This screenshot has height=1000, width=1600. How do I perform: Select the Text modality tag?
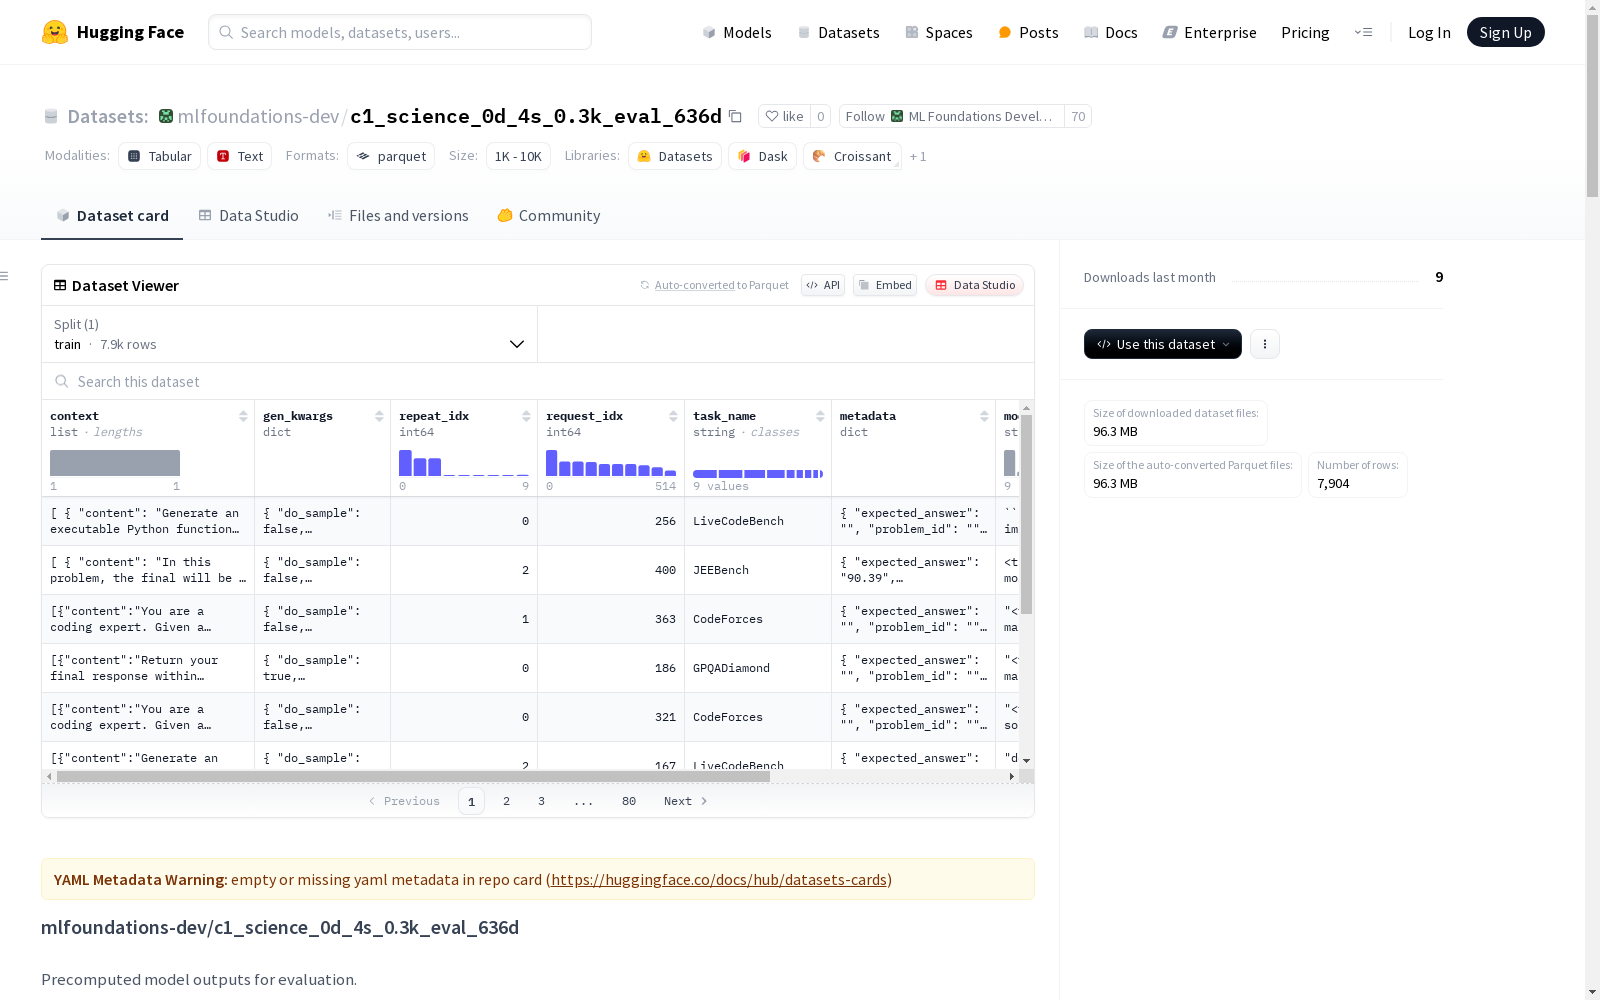(240, 156)
